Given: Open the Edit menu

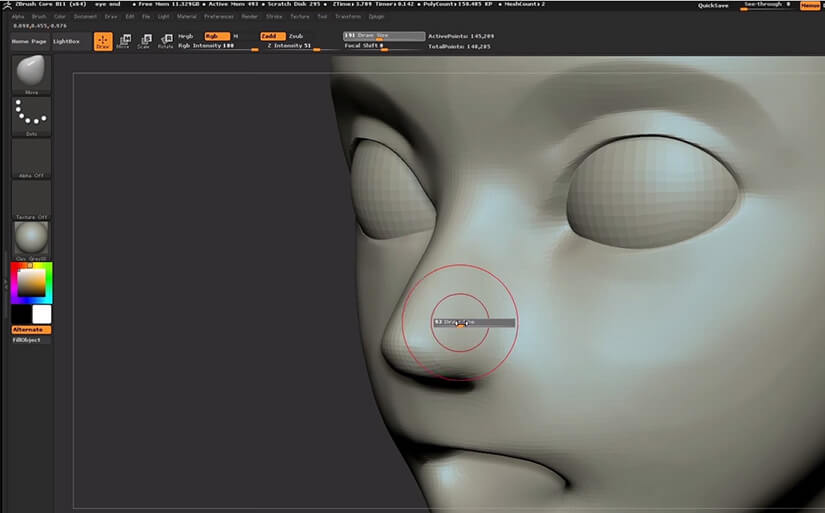Looking at the screenshot, I should (130, 17).
